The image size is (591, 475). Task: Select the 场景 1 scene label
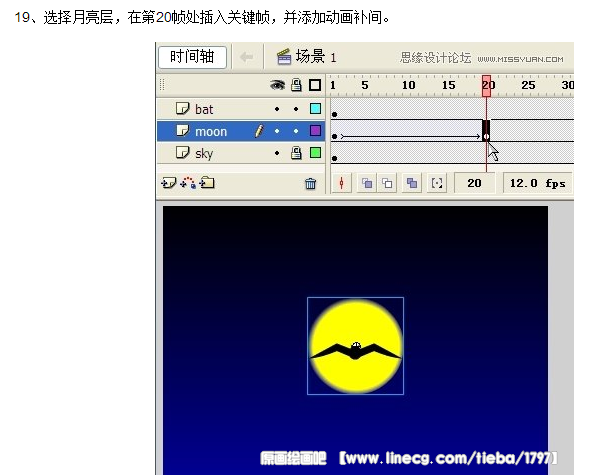(x=316, y=57)
